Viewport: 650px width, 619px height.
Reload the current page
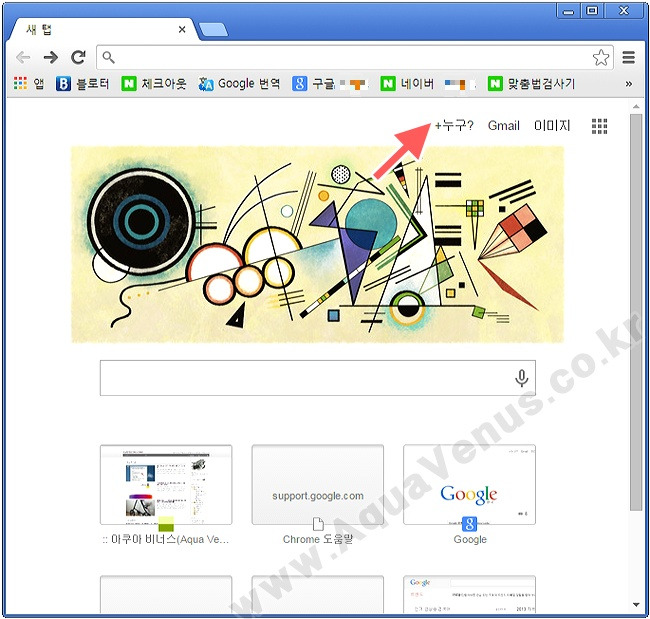point(78,57)
